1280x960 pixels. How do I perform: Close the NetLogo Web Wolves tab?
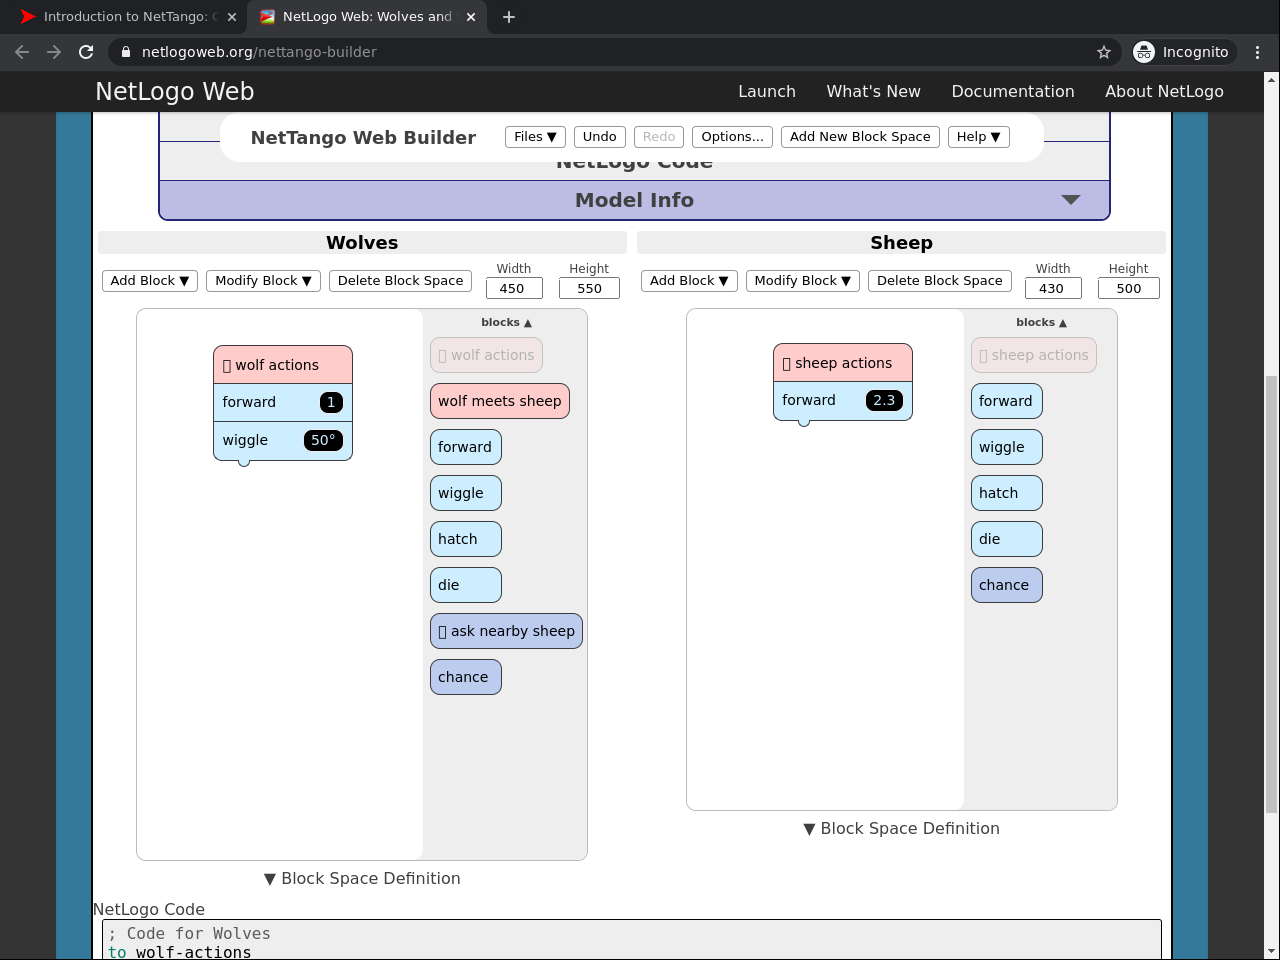click(472, 17)
